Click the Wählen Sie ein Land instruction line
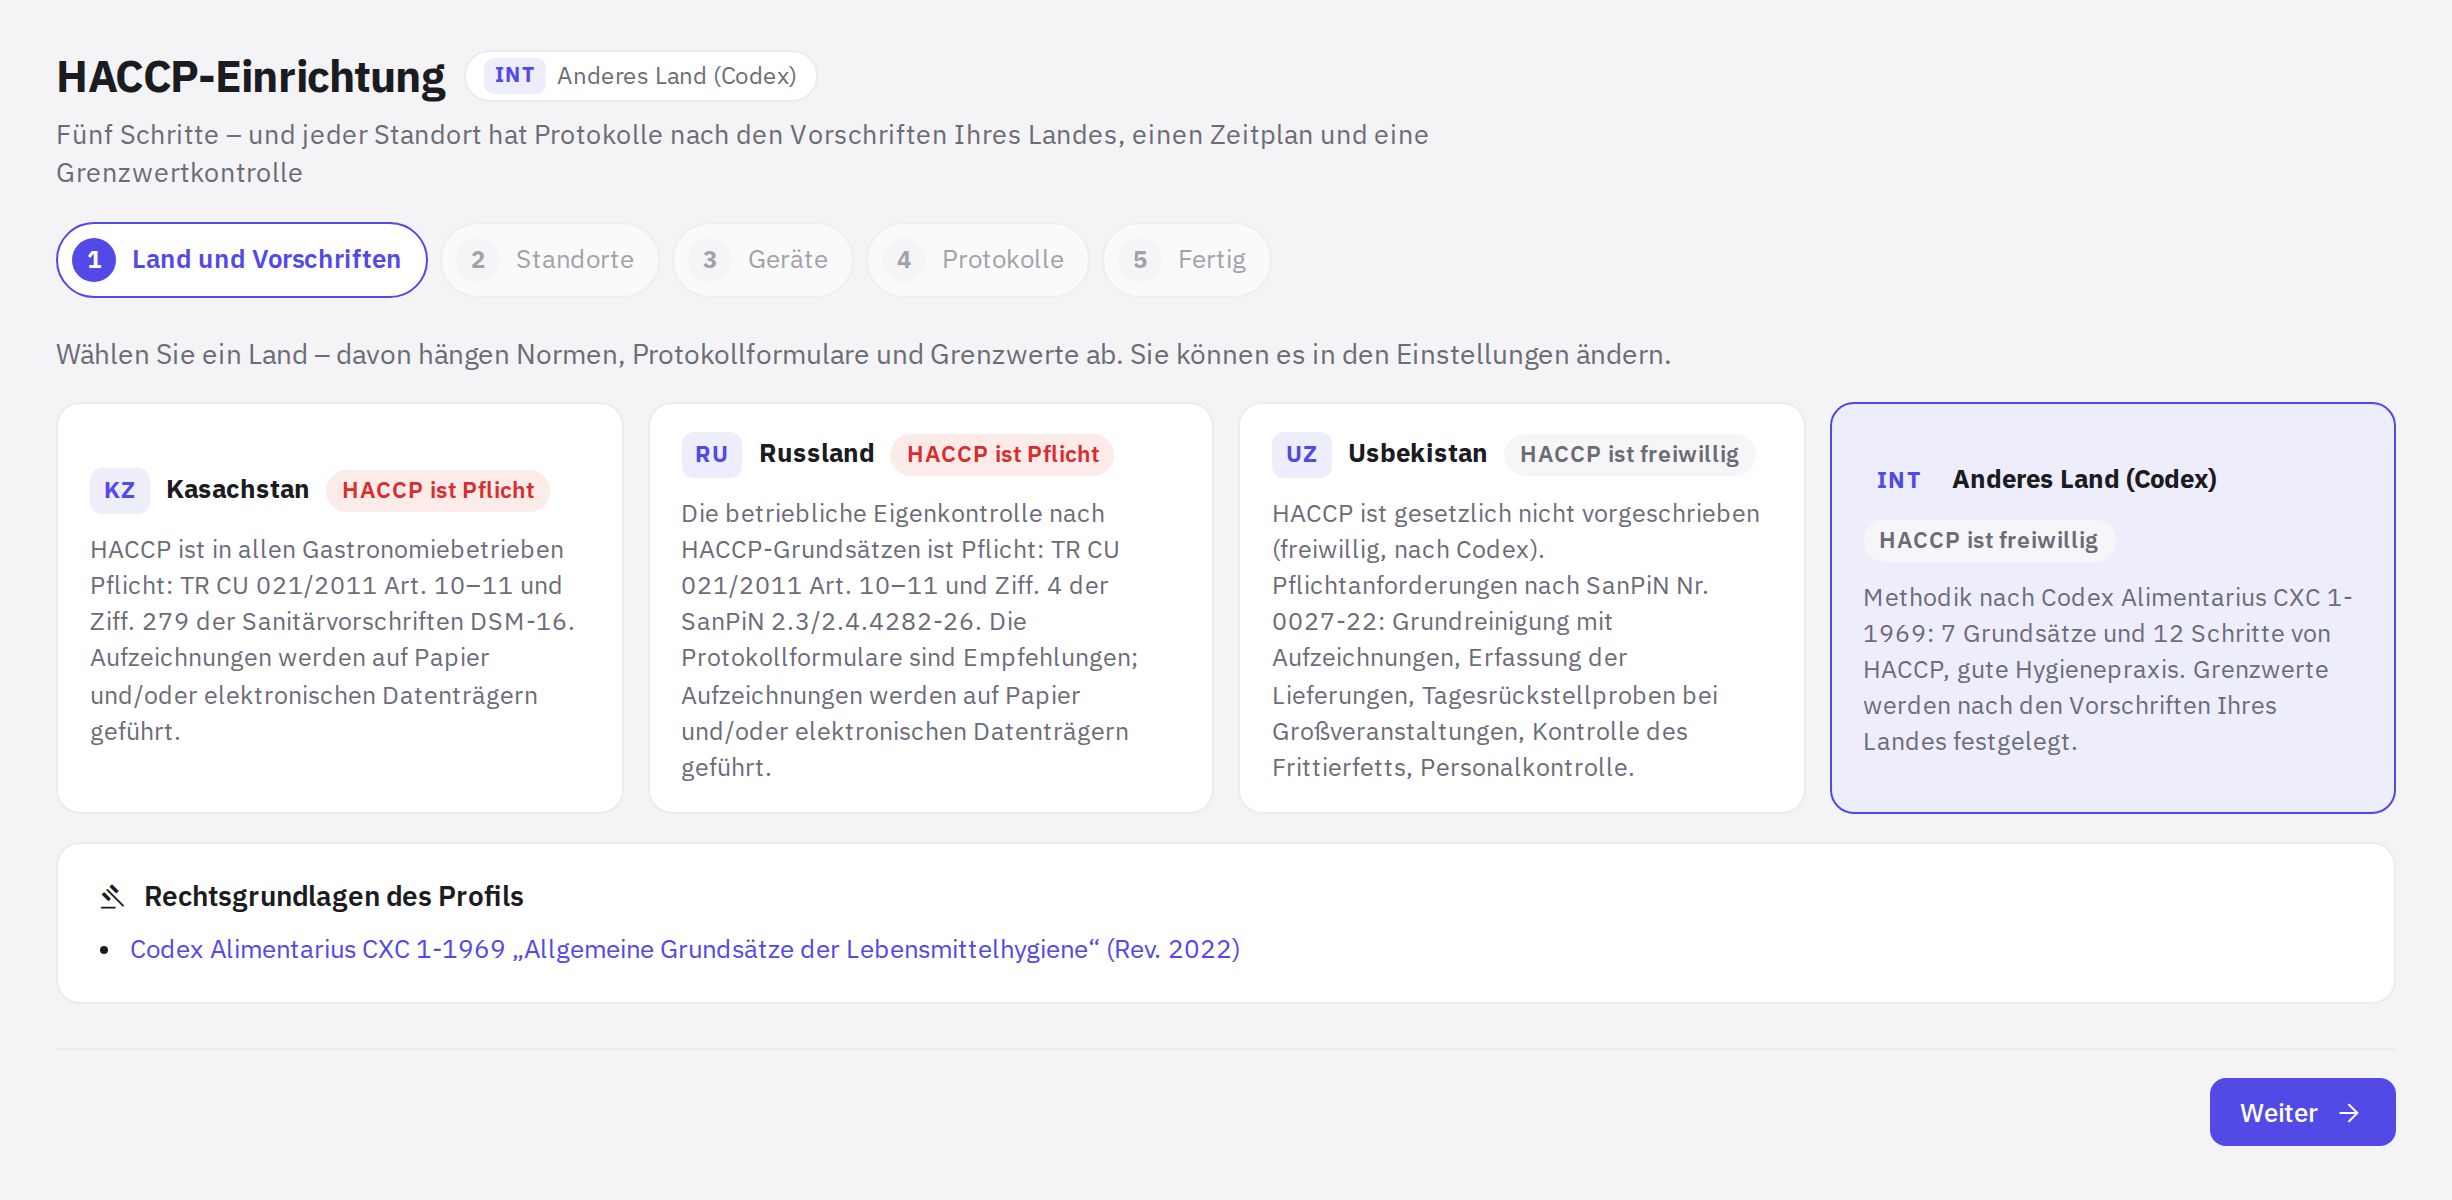Viewport: 2452px width, 1200px height. point(863,355)
